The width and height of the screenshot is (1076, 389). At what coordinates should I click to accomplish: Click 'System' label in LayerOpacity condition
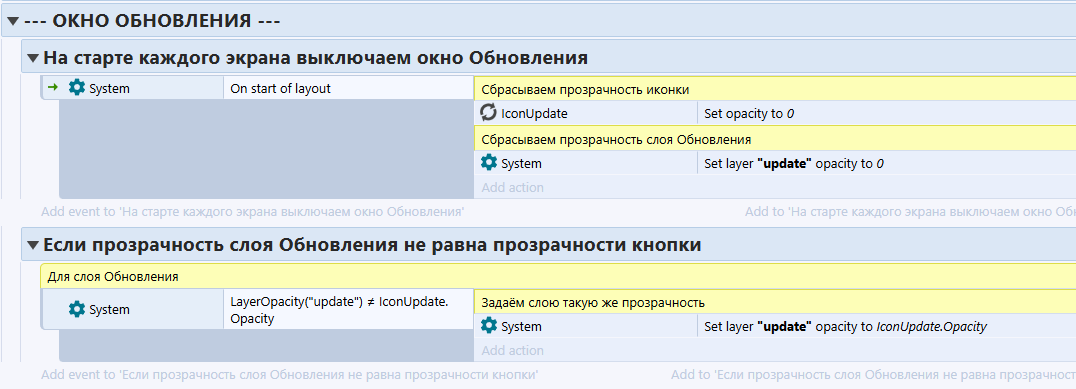[109, 310]
